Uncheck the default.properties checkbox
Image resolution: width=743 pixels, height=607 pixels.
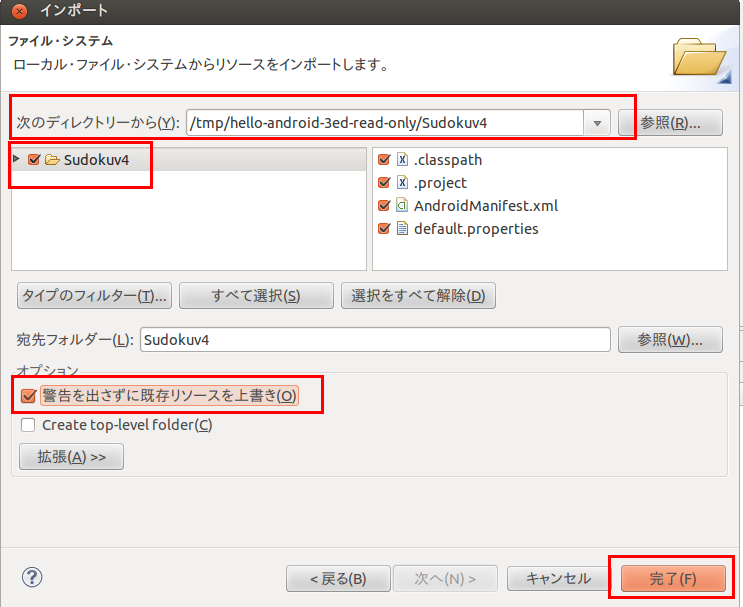384,228
